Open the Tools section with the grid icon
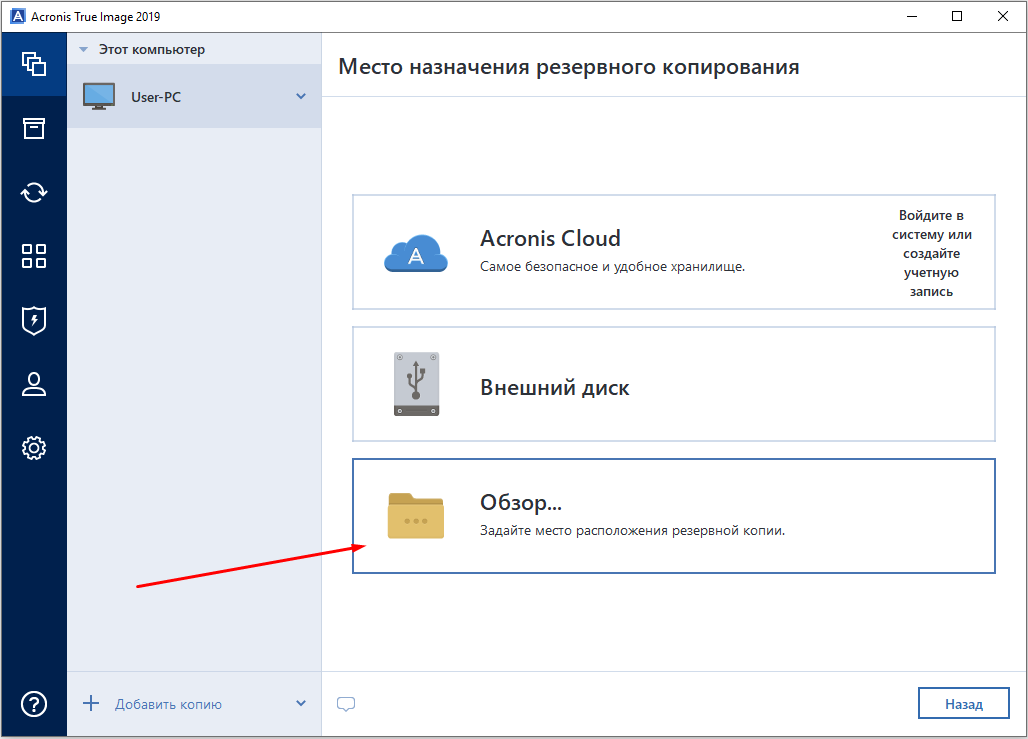This screenshot has height=739, width=1028. [33, 256]
